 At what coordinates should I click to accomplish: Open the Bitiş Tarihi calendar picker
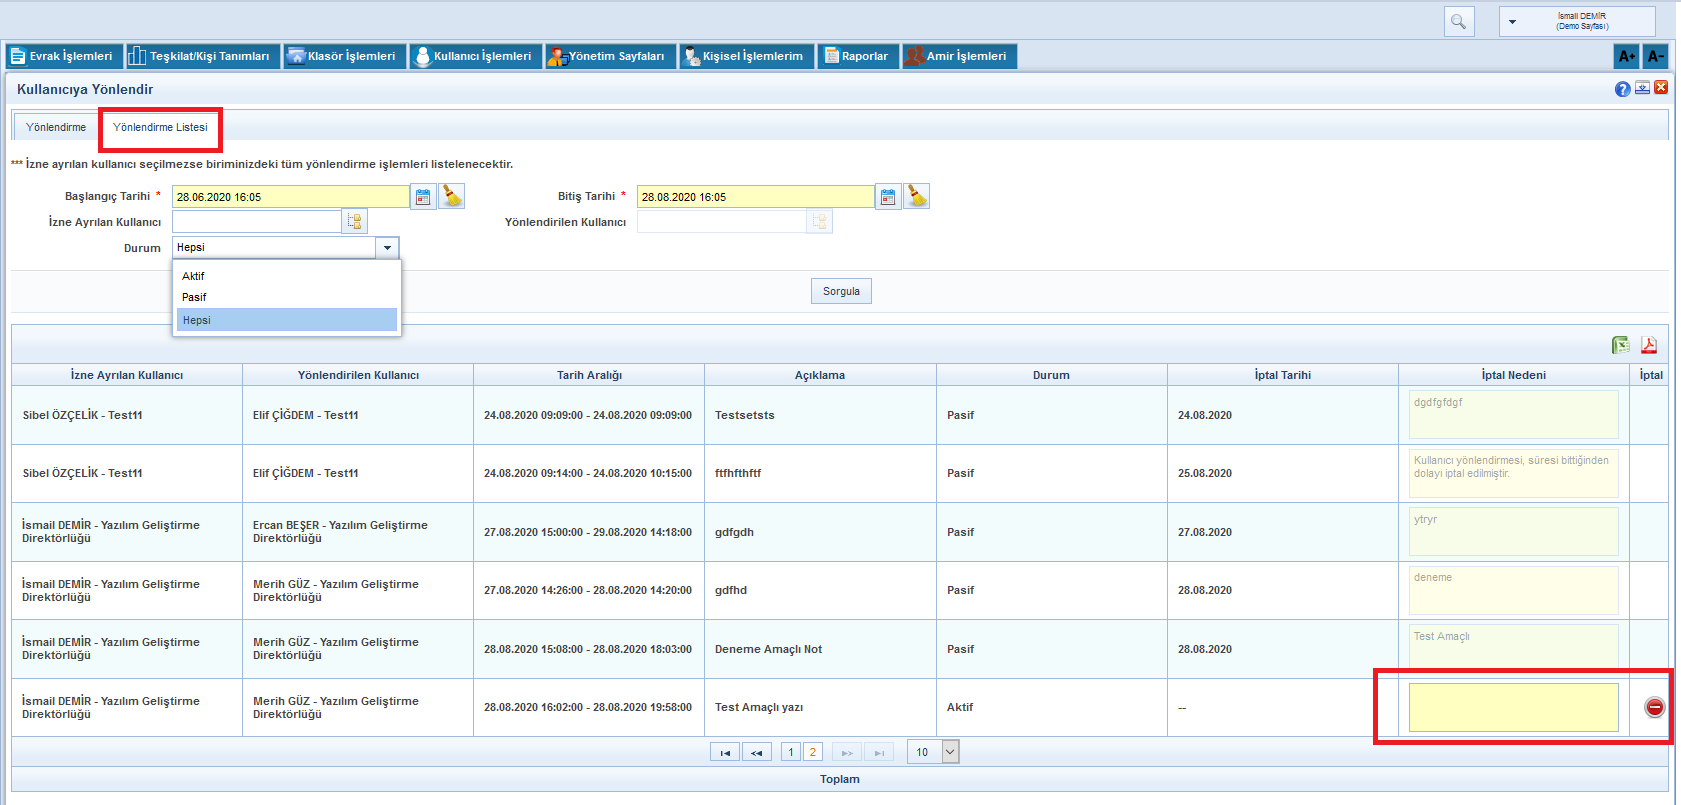888,197
